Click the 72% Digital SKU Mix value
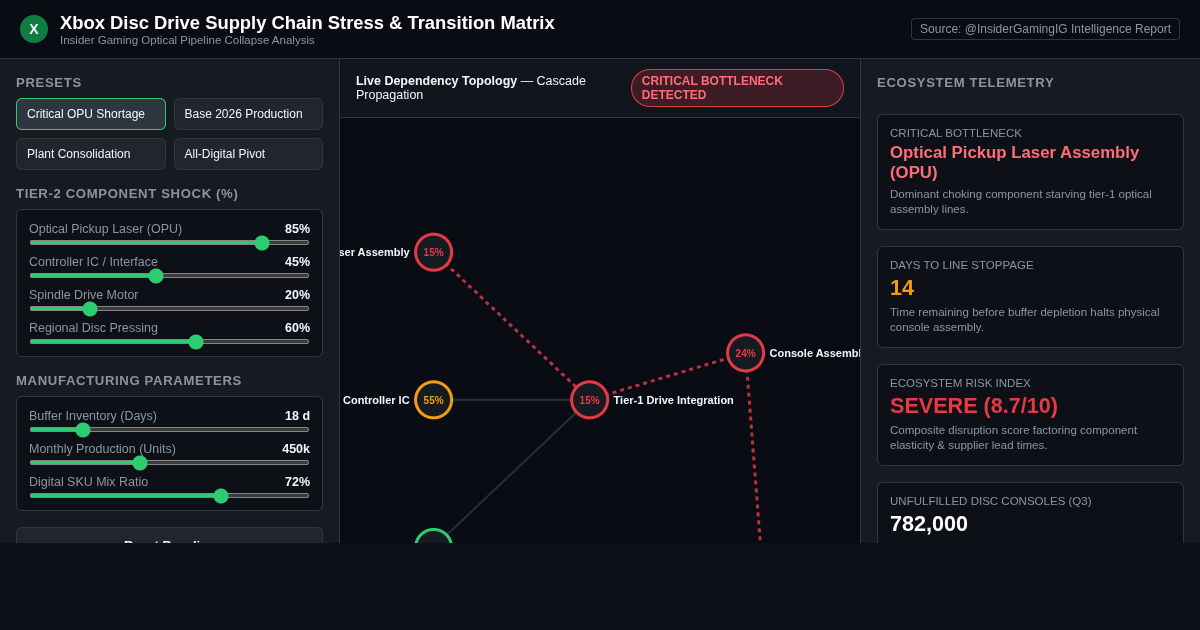Screen dimensions: 1200x630 pos(297,481)
